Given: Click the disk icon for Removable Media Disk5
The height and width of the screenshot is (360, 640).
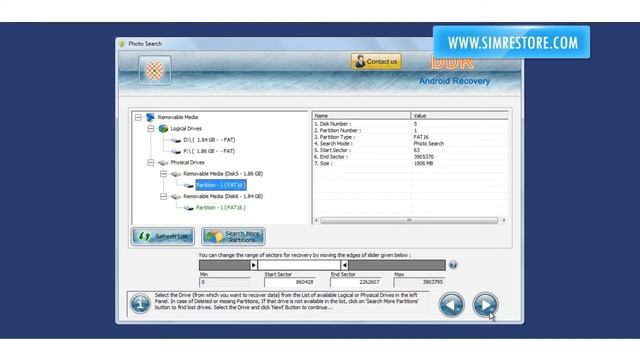Looking at the screenshot, I should tap(176, 174).
